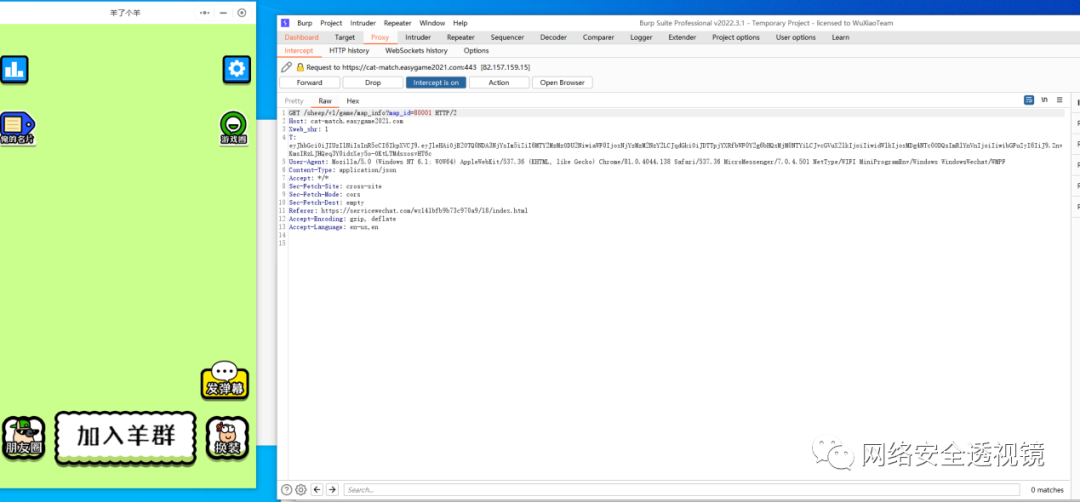
Task: Switch to the Repeater tool tab
Action: (461, 37)
